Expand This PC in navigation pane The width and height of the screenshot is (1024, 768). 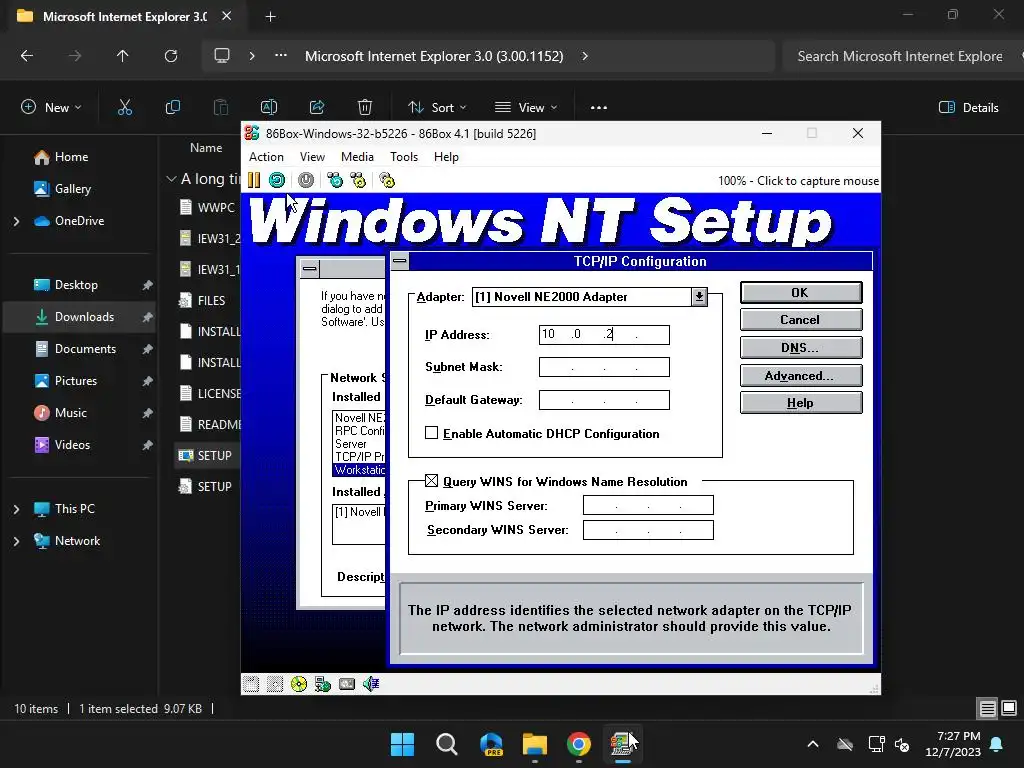coord(16,509)
